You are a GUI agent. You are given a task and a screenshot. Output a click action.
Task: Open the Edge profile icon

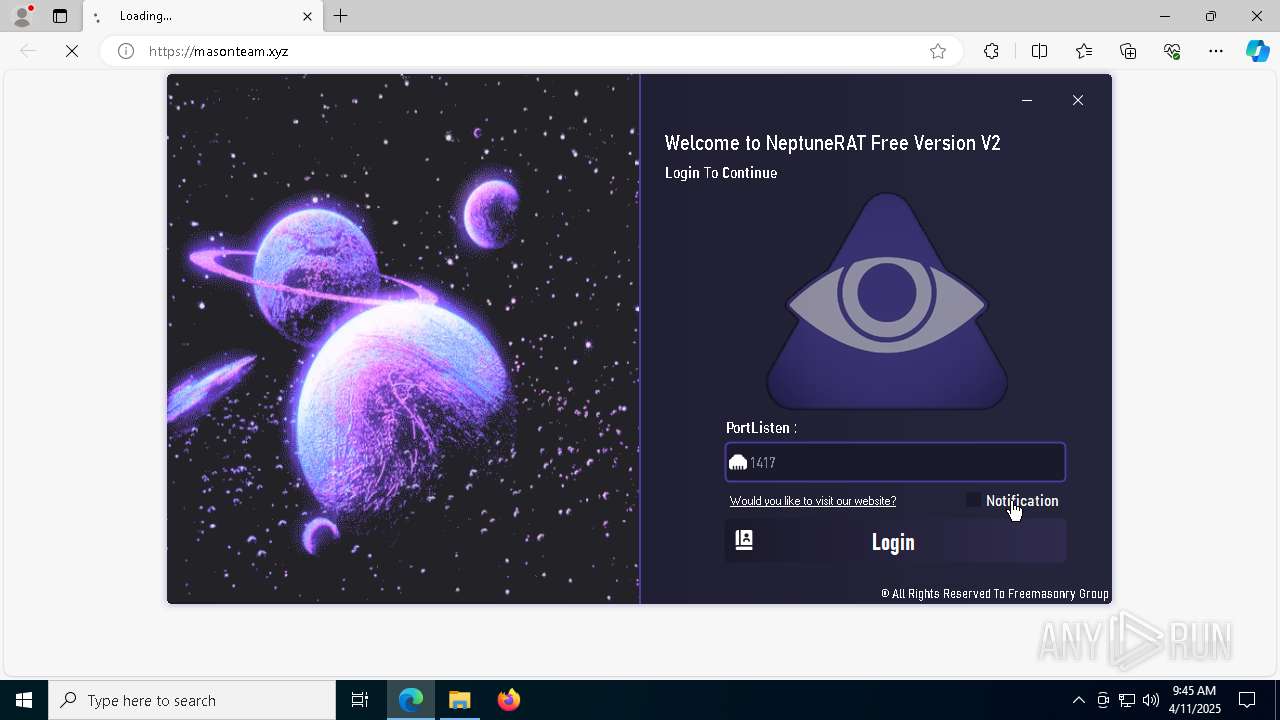click(22, 16)
